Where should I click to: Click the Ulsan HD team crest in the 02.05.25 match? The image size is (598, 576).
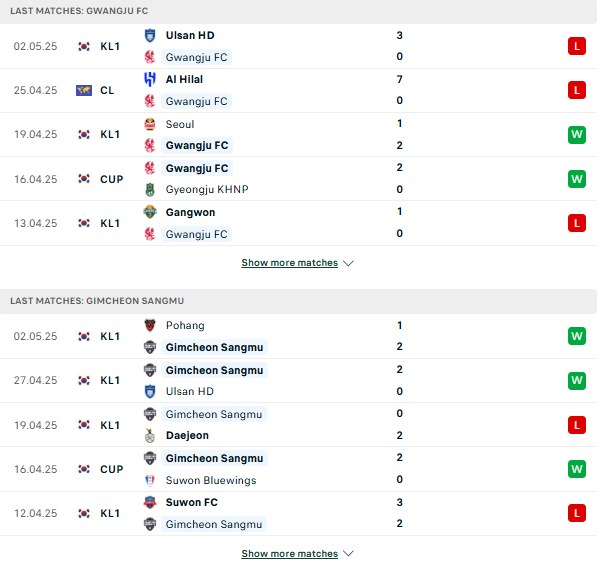coord(150,35)
